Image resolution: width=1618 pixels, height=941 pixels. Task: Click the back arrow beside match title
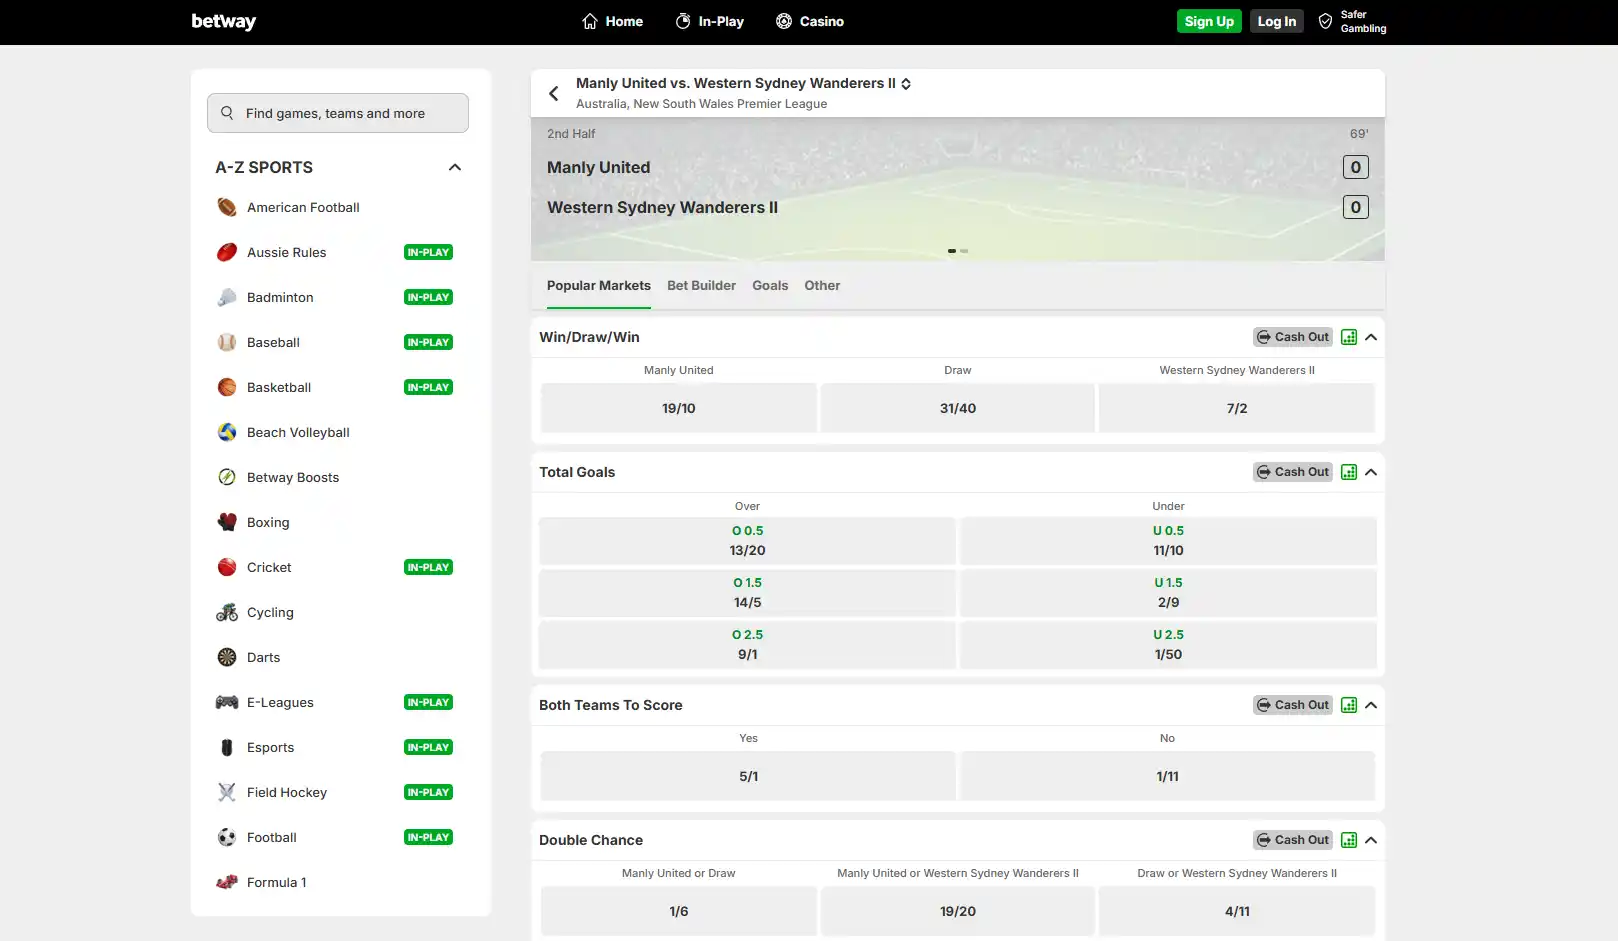[554, 93]
